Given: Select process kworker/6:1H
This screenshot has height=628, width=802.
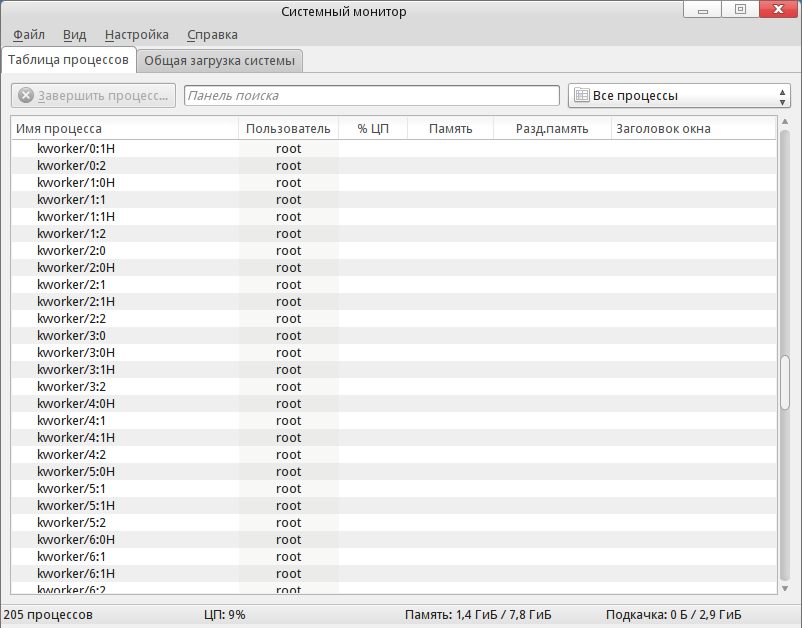Looking at the screenshot, I should coord(394,574).
